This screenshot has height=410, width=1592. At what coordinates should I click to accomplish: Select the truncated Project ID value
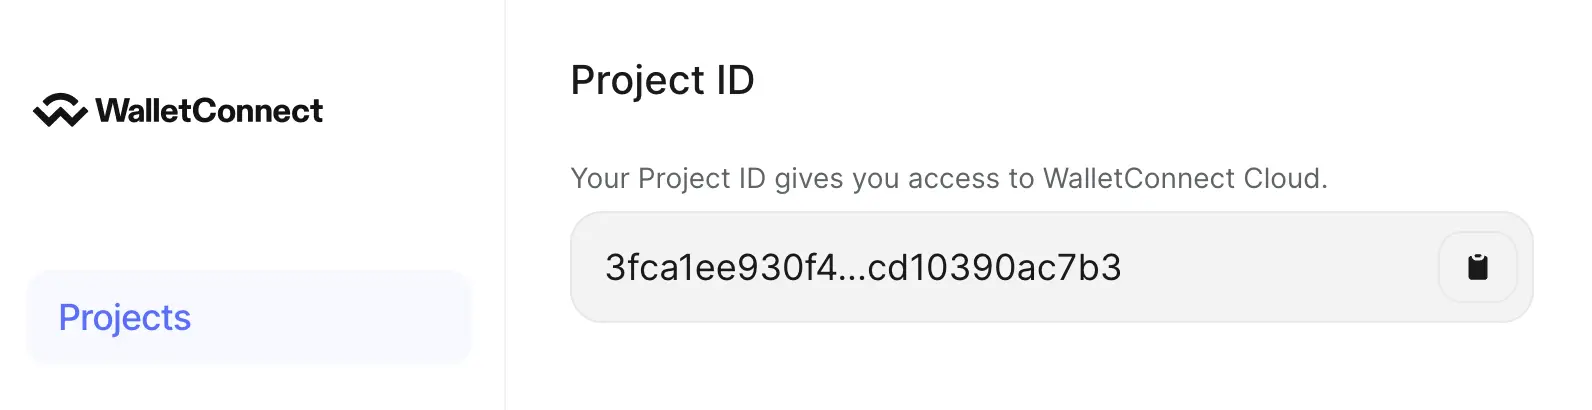[x=863, y=268]
